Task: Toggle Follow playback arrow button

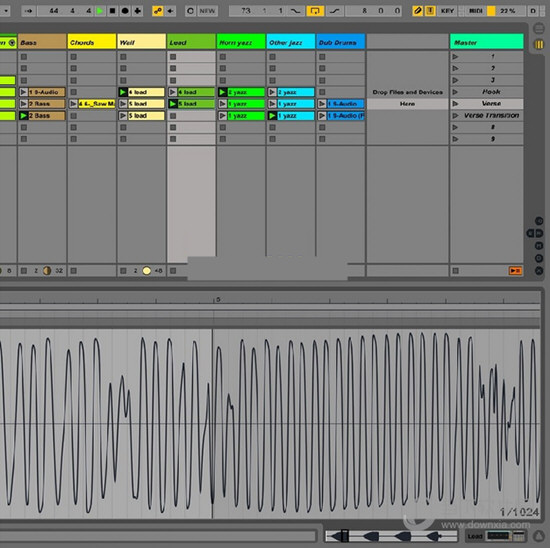Action: [x=29, y=11]
